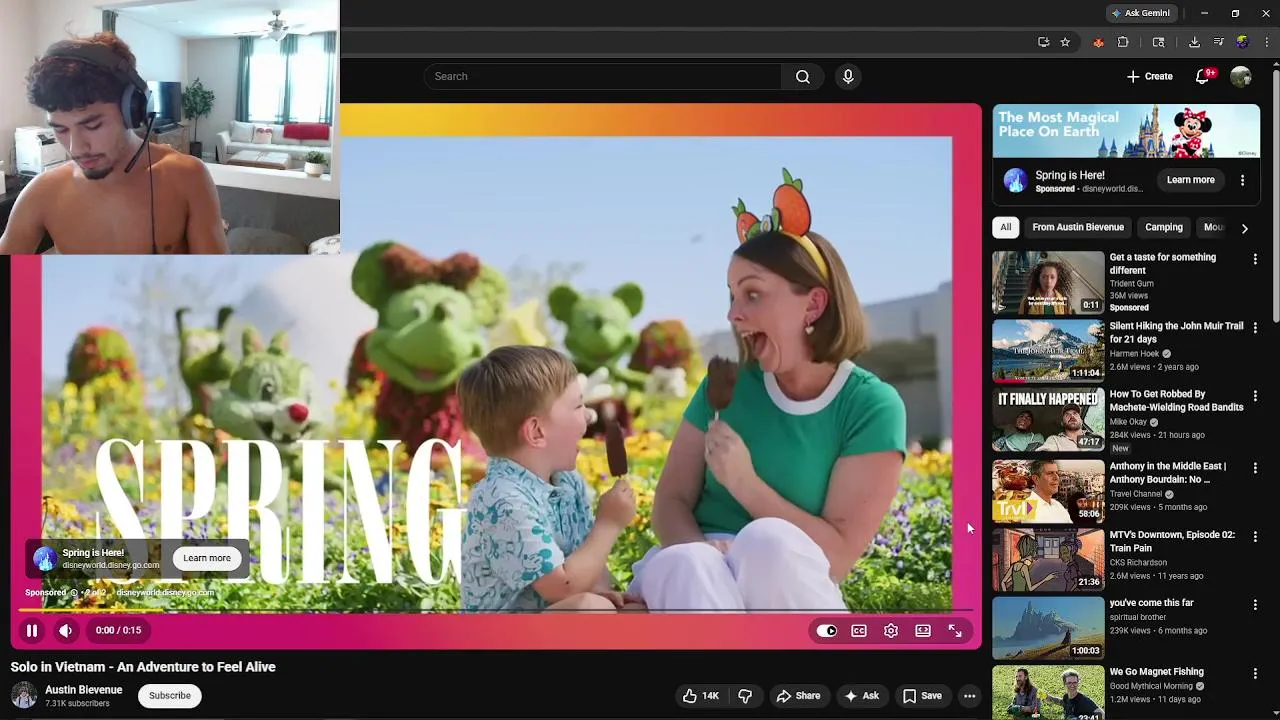Click the Disney ad avatar in video overlay

tap(45, 559)
